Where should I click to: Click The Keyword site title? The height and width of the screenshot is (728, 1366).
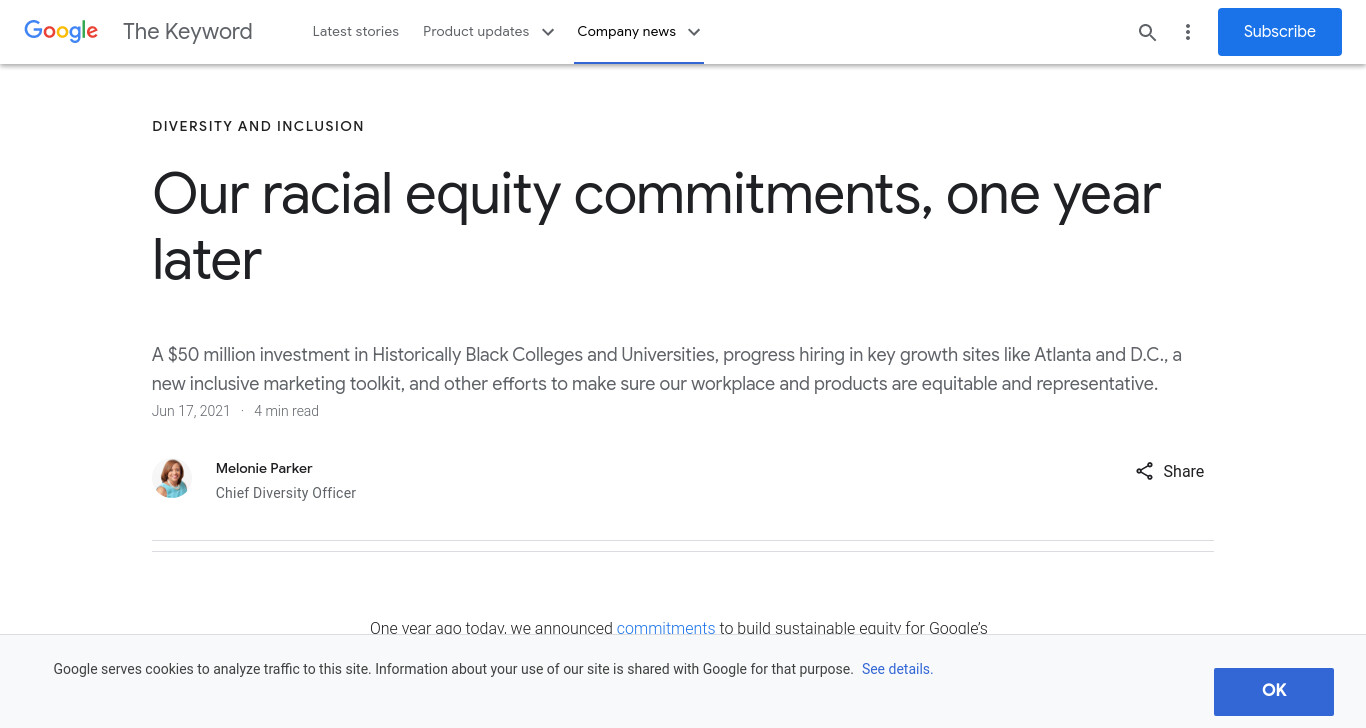pyautogui.click(x=188, y=31)
